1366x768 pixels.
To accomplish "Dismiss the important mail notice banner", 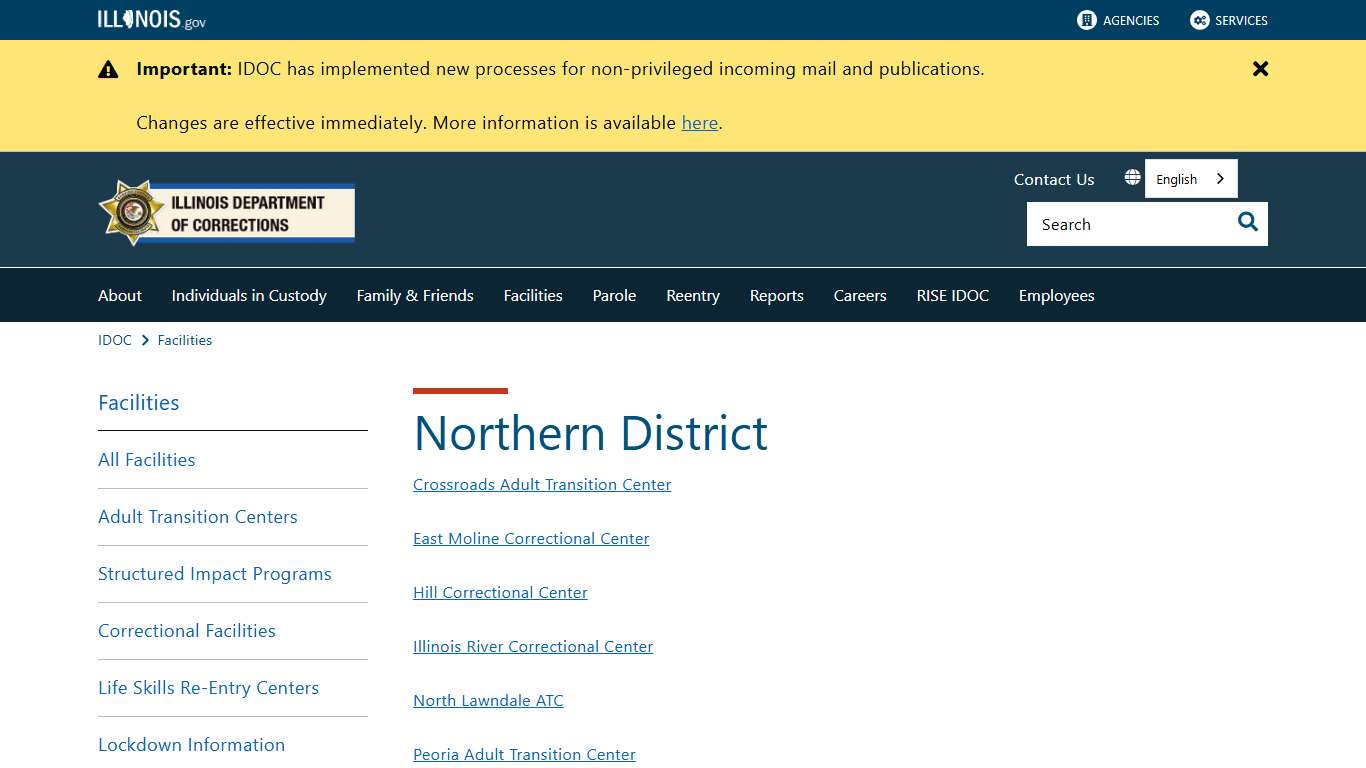I will (1259, 69).
